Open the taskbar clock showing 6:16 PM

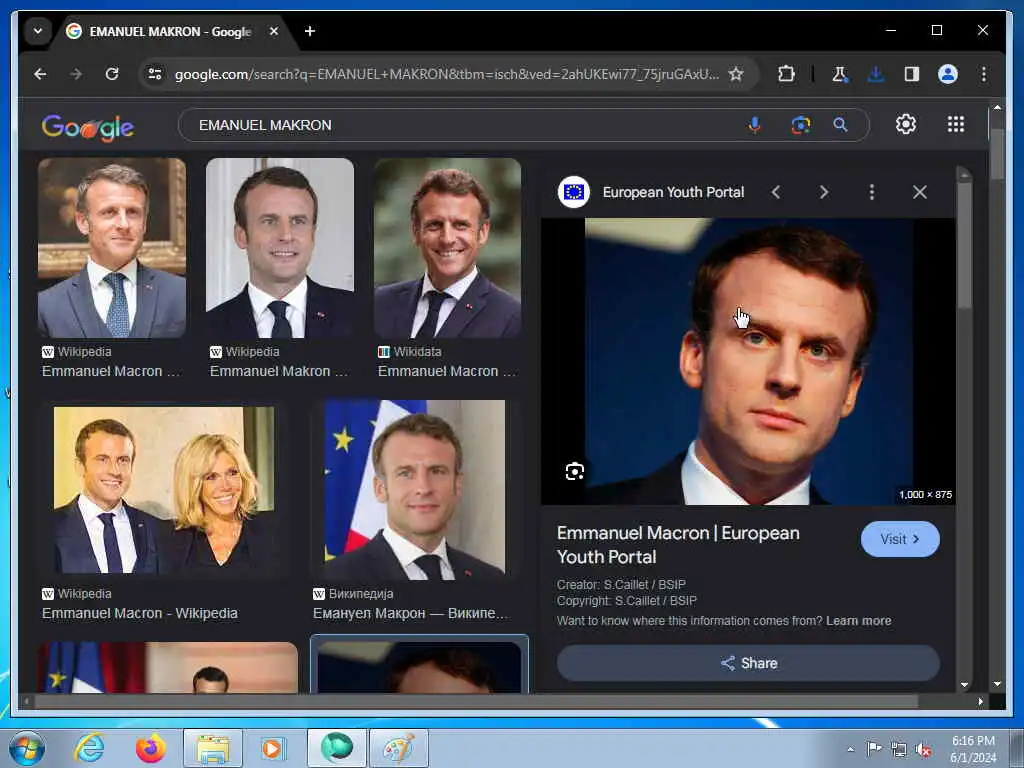pyautogui.click(x=973, y=749)
